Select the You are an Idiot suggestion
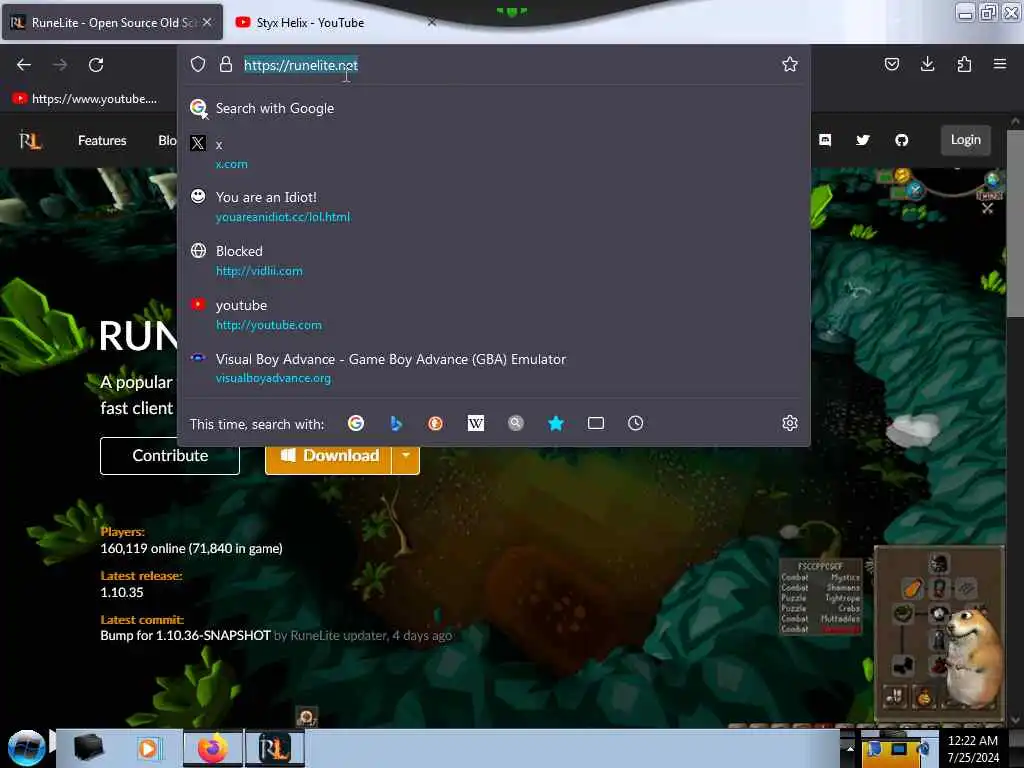 click(493, 206)
